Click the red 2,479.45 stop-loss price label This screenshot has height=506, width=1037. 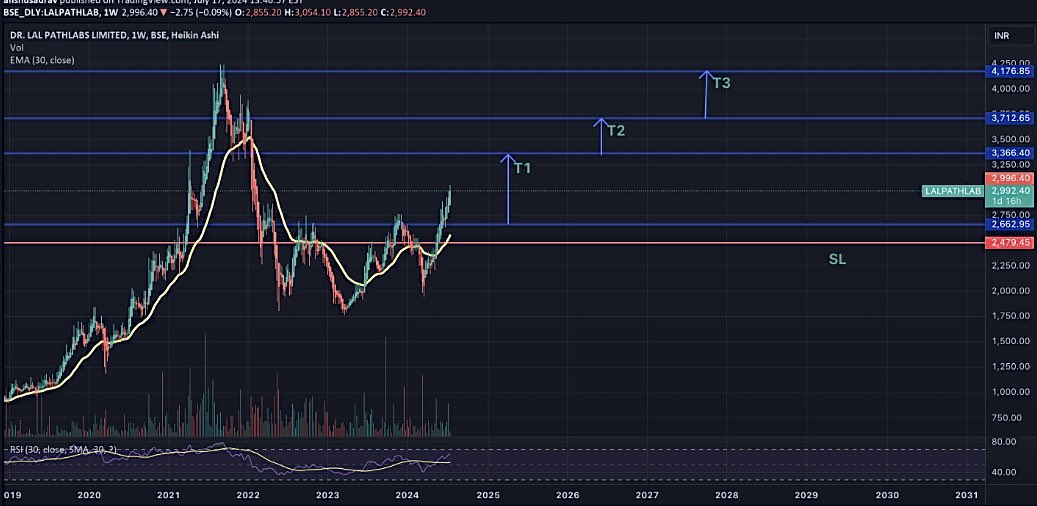1010,243
